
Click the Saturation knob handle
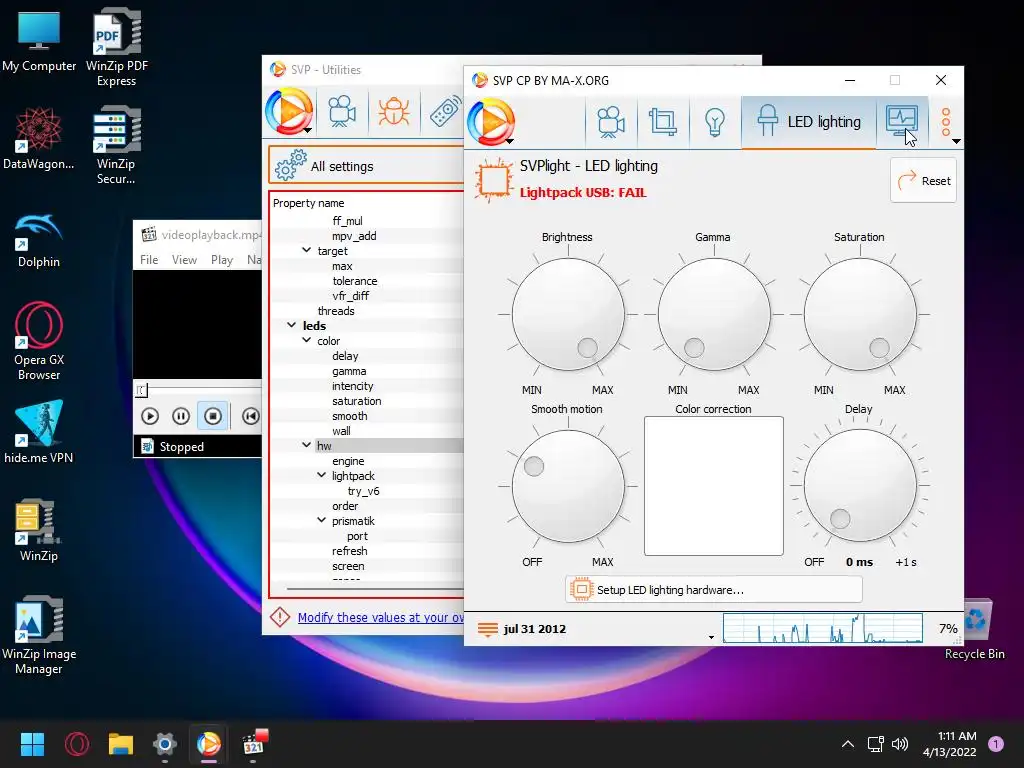click(879, 347)
